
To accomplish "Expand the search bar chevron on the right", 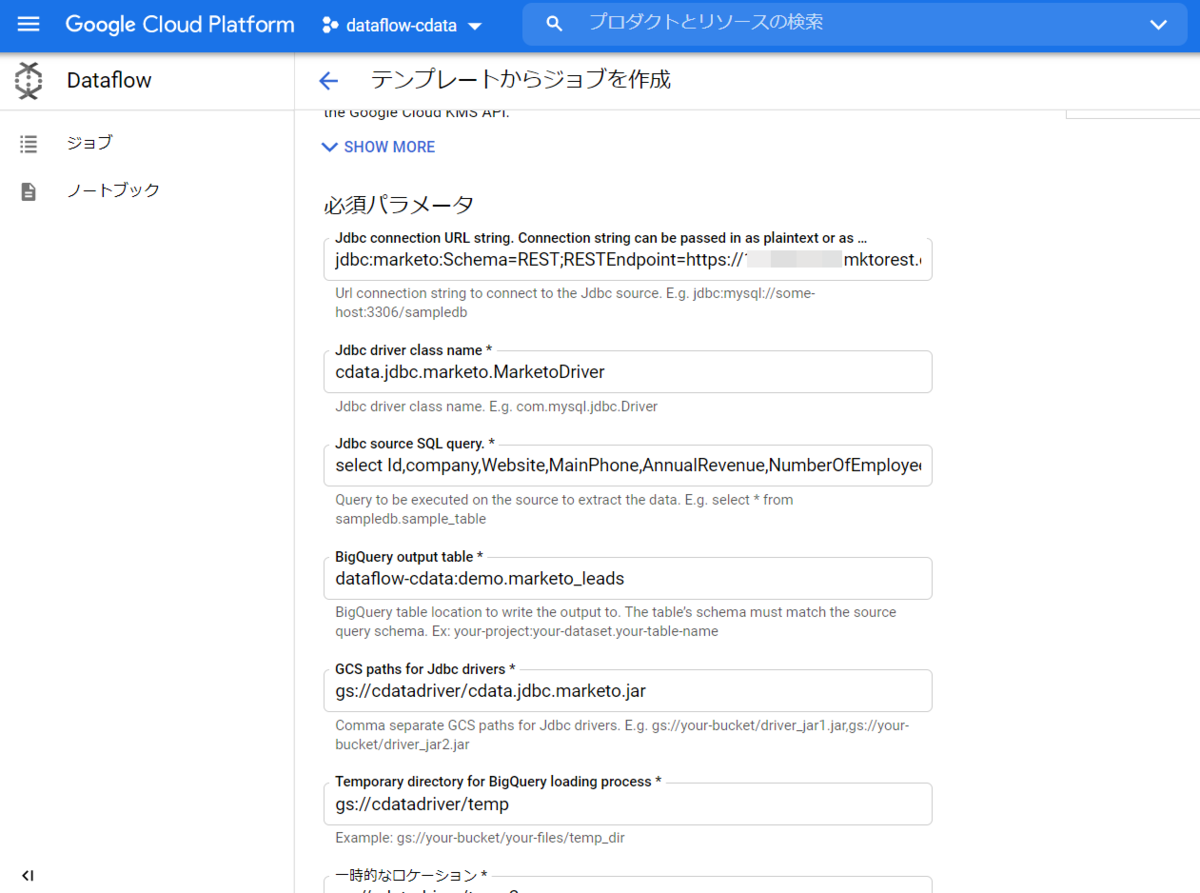I will click(1158, 23).
